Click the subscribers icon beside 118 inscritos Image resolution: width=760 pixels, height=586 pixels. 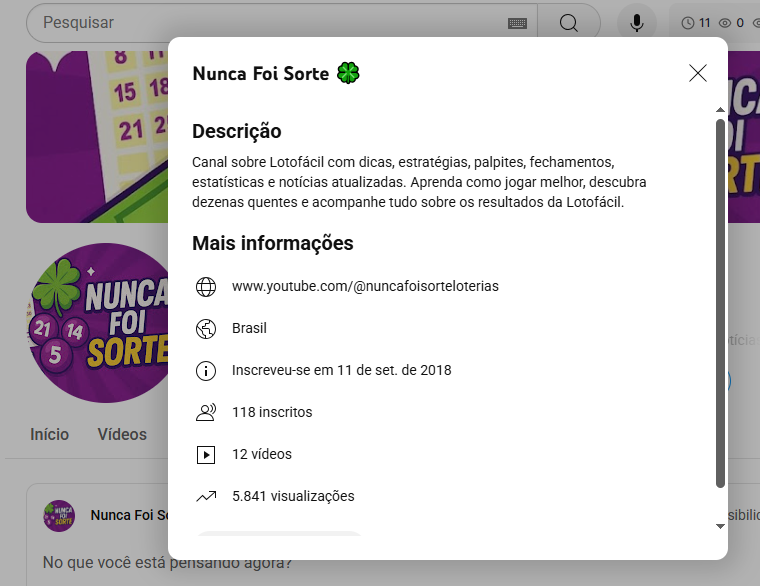(x=206, y=412)
